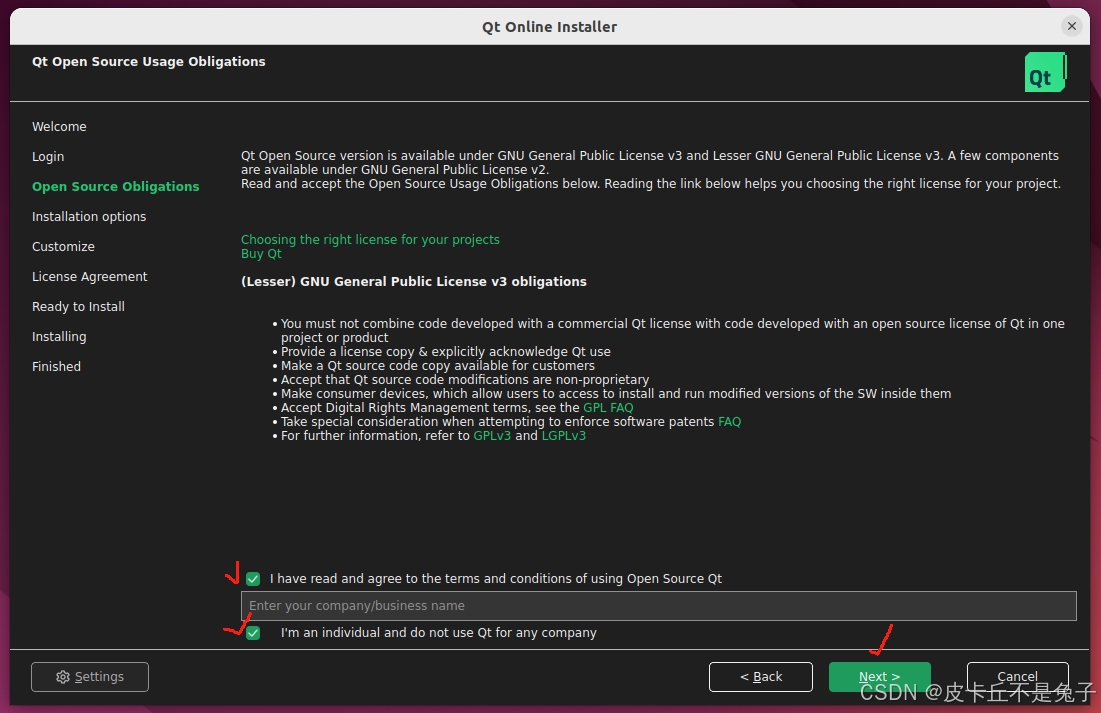Image resolution: width=1101 pixels, height=713 pixels.
Task: Open the installer Settings dialog
Action: click(x=89, y=677)
